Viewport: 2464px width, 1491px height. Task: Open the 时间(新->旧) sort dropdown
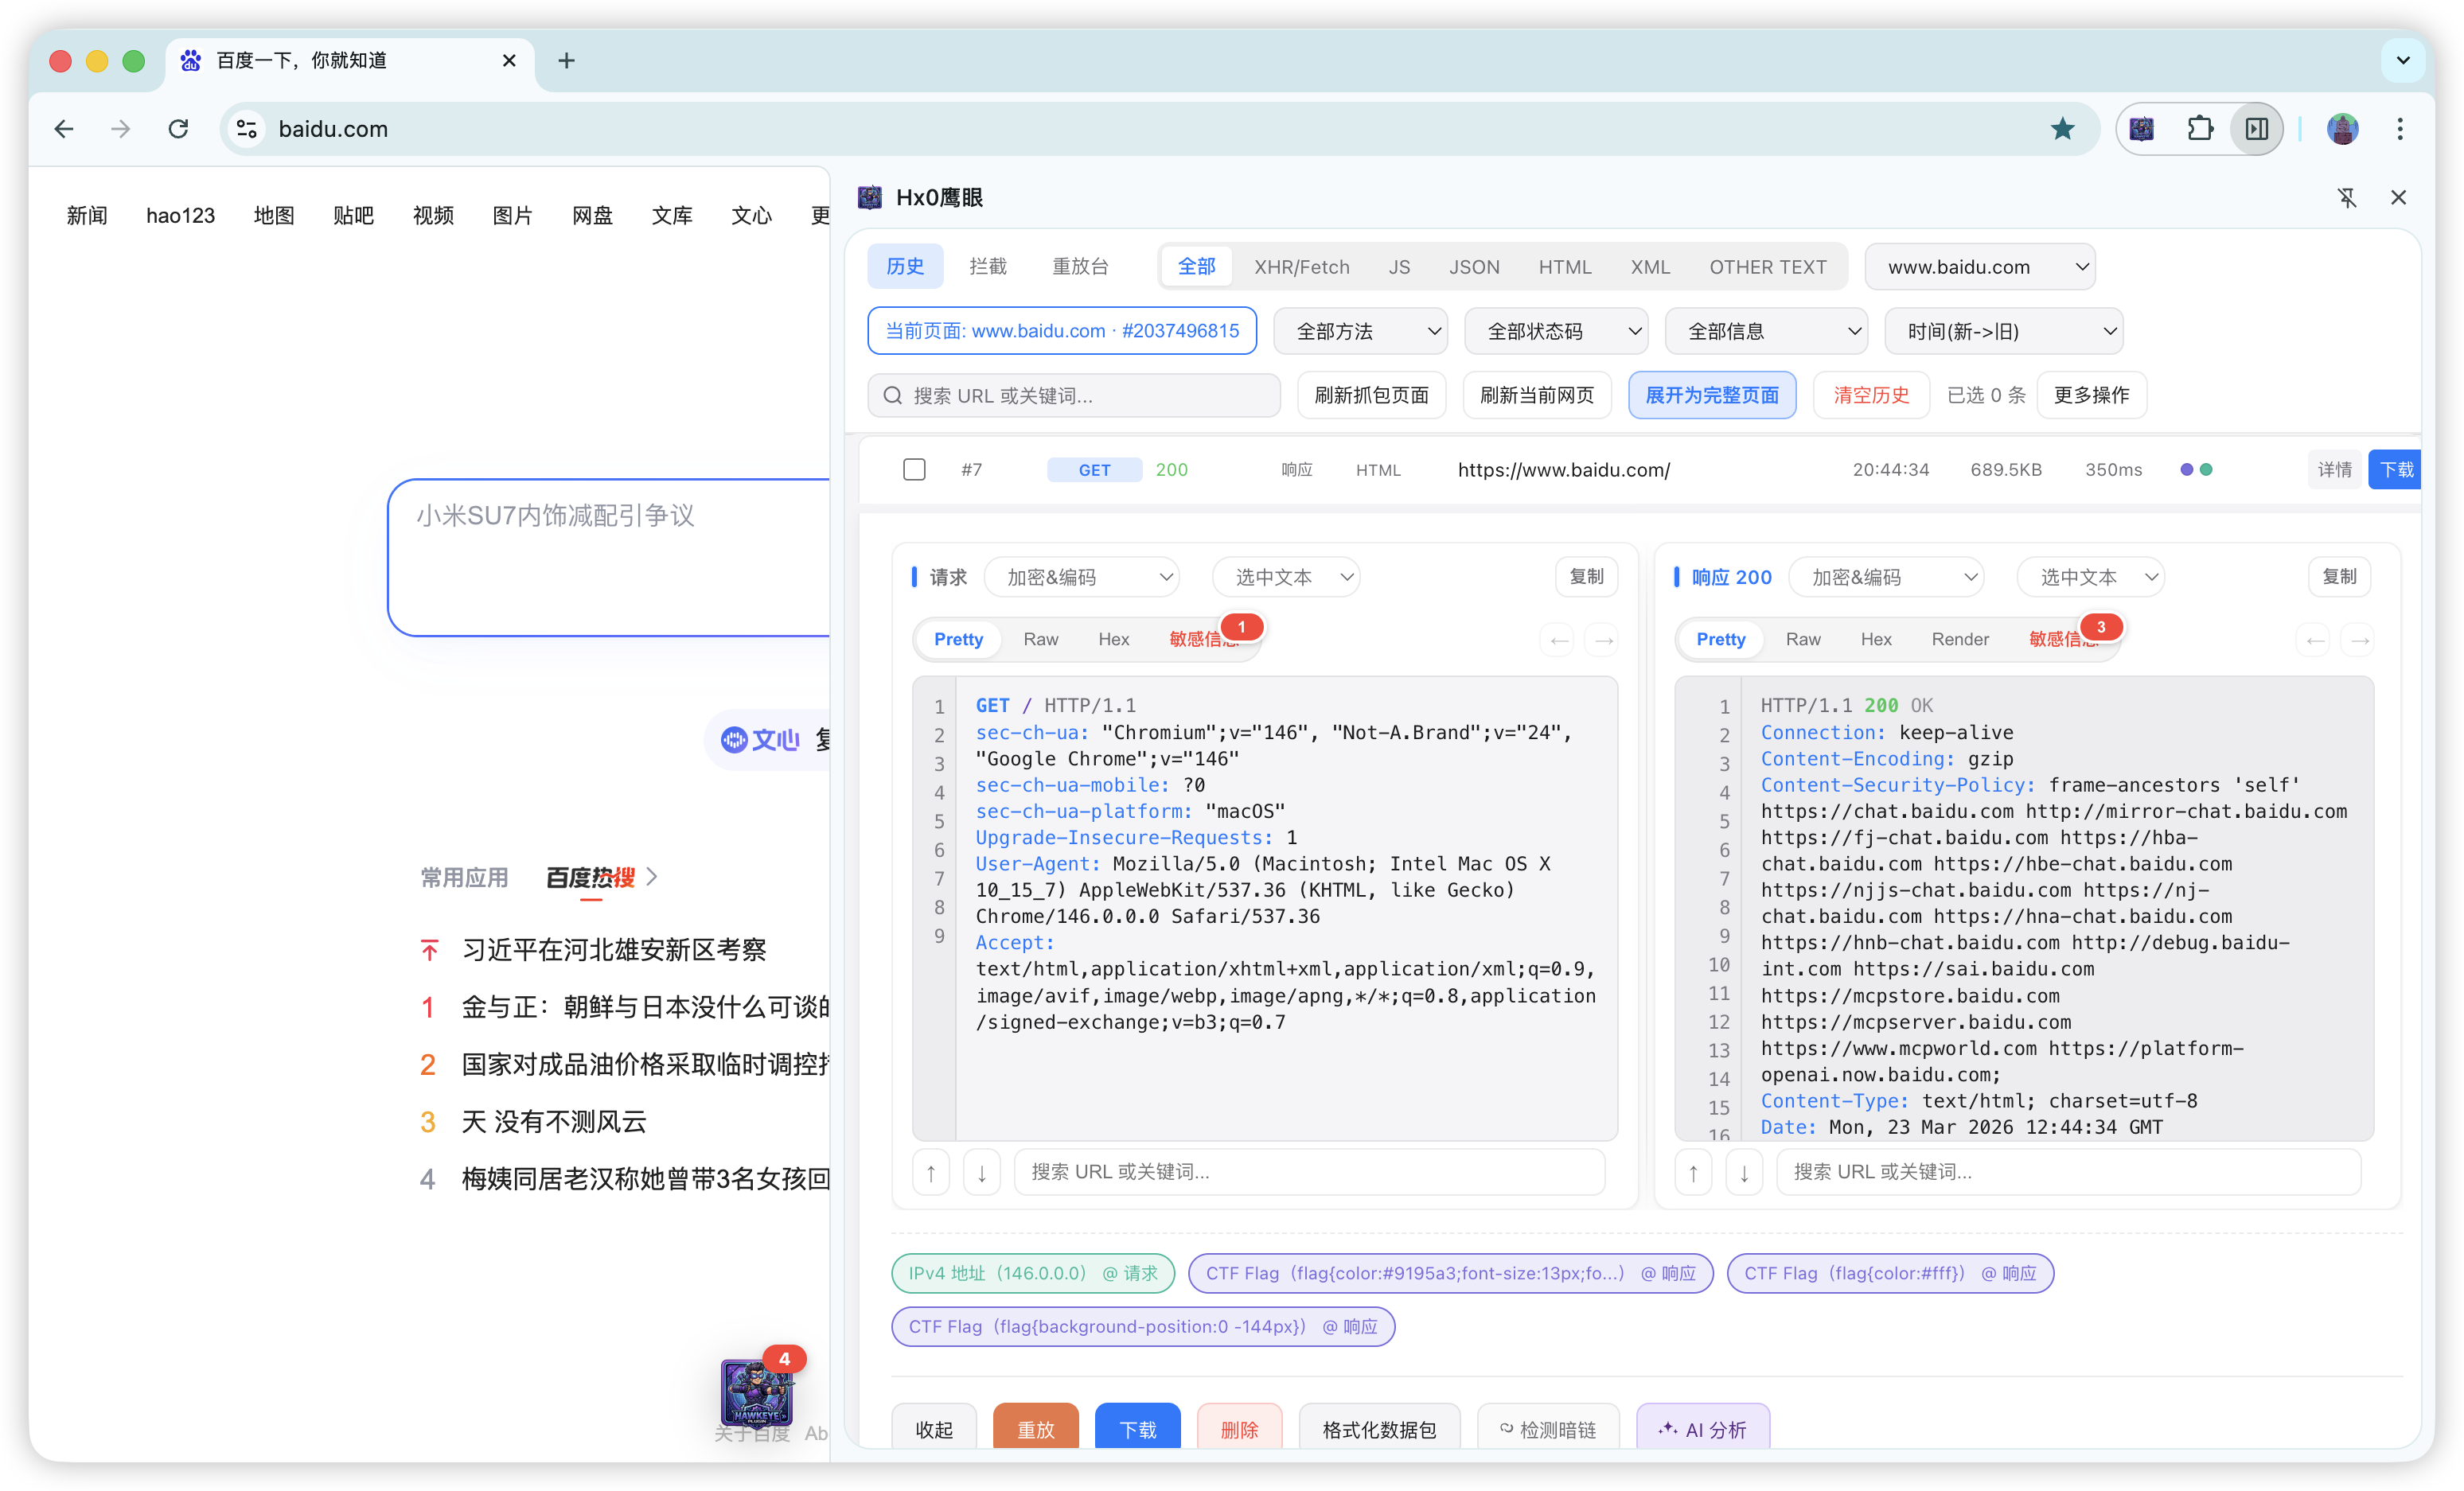point(2003,331)
